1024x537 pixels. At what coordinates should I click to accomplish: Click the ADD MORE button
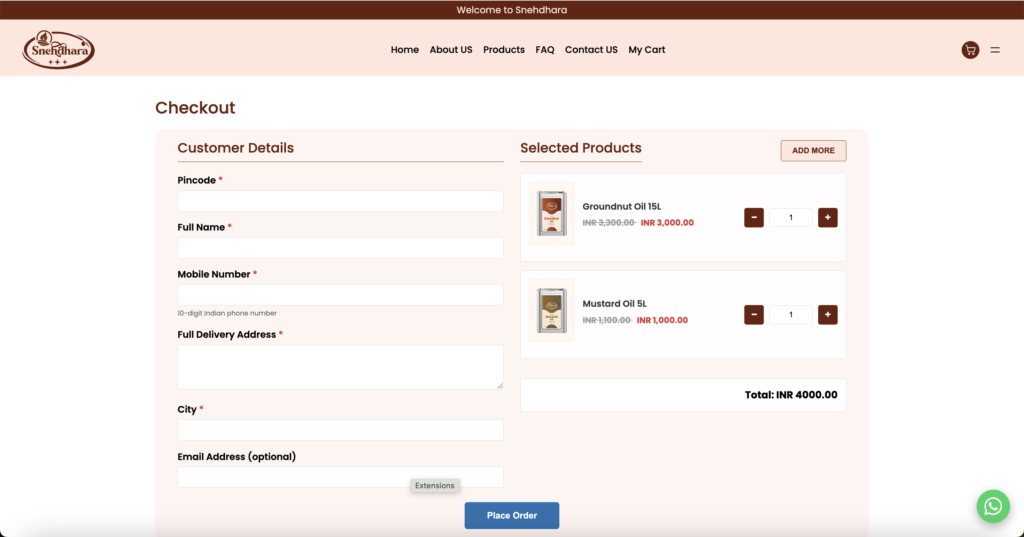tap(813, 151)
